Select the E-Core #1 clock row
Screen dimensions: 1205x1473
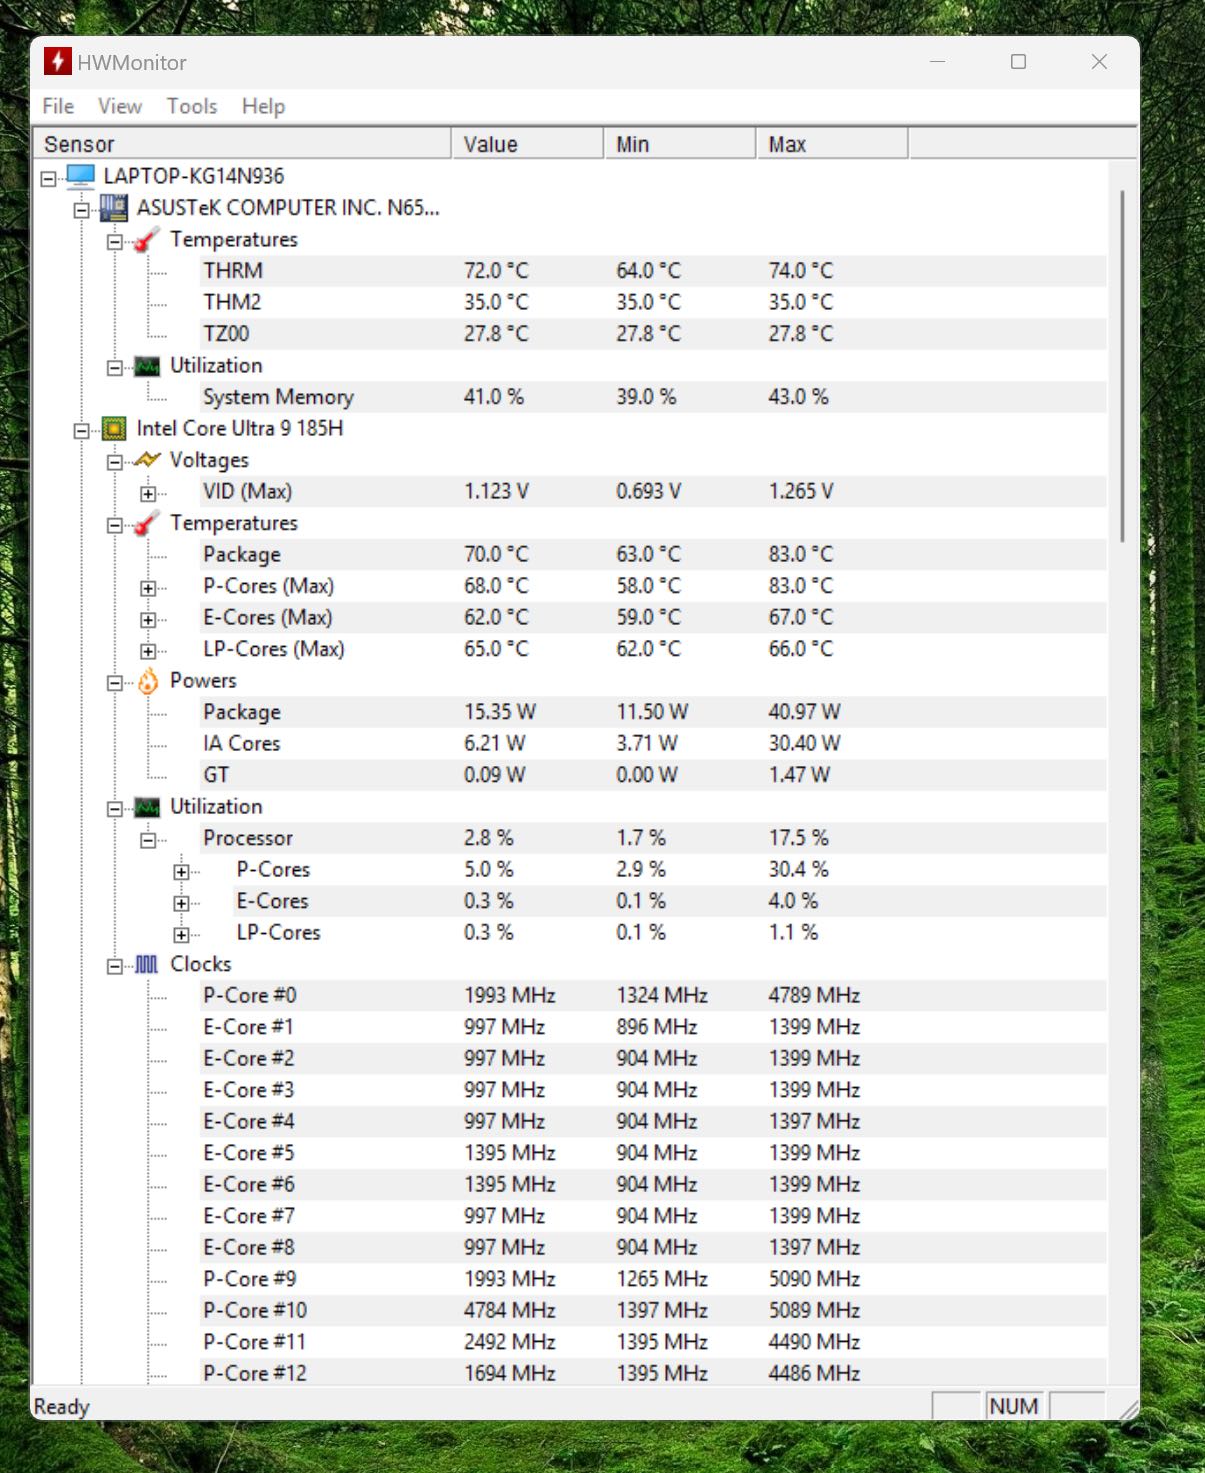coord(654,1027)
